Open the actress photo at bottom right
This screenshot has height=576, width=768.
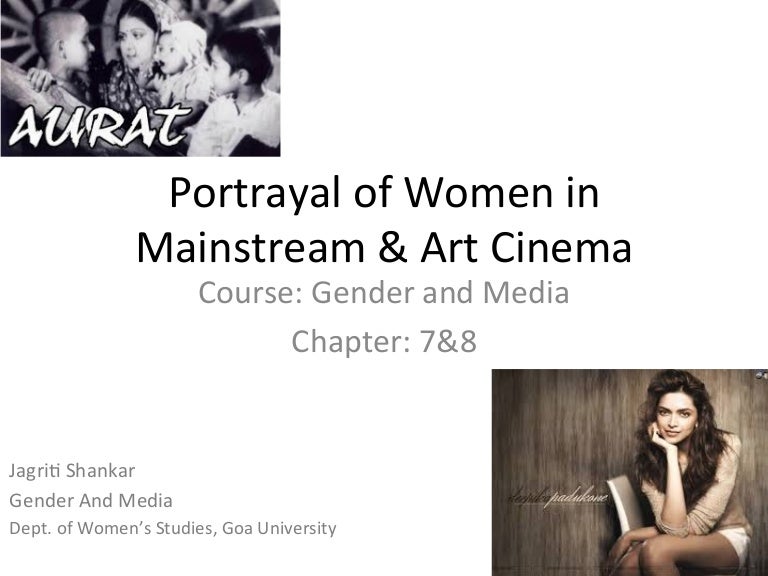(x=629, y=472)
